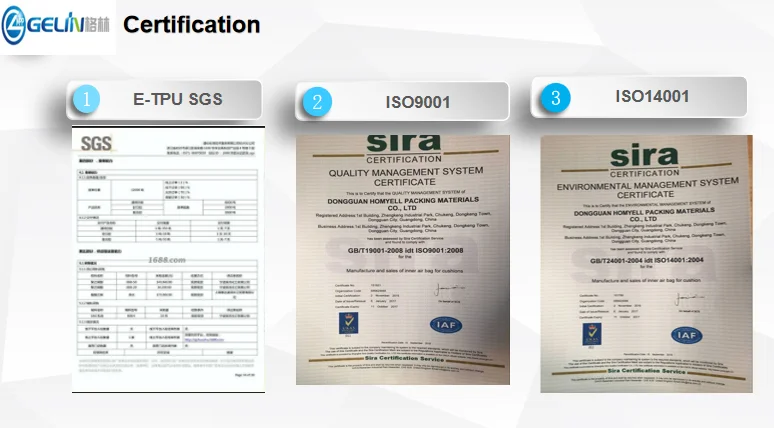Image resolution: width=774 pixels, height=428 pixels.
Task: Open the SGS test report image
Action: [x=168, y=260]
